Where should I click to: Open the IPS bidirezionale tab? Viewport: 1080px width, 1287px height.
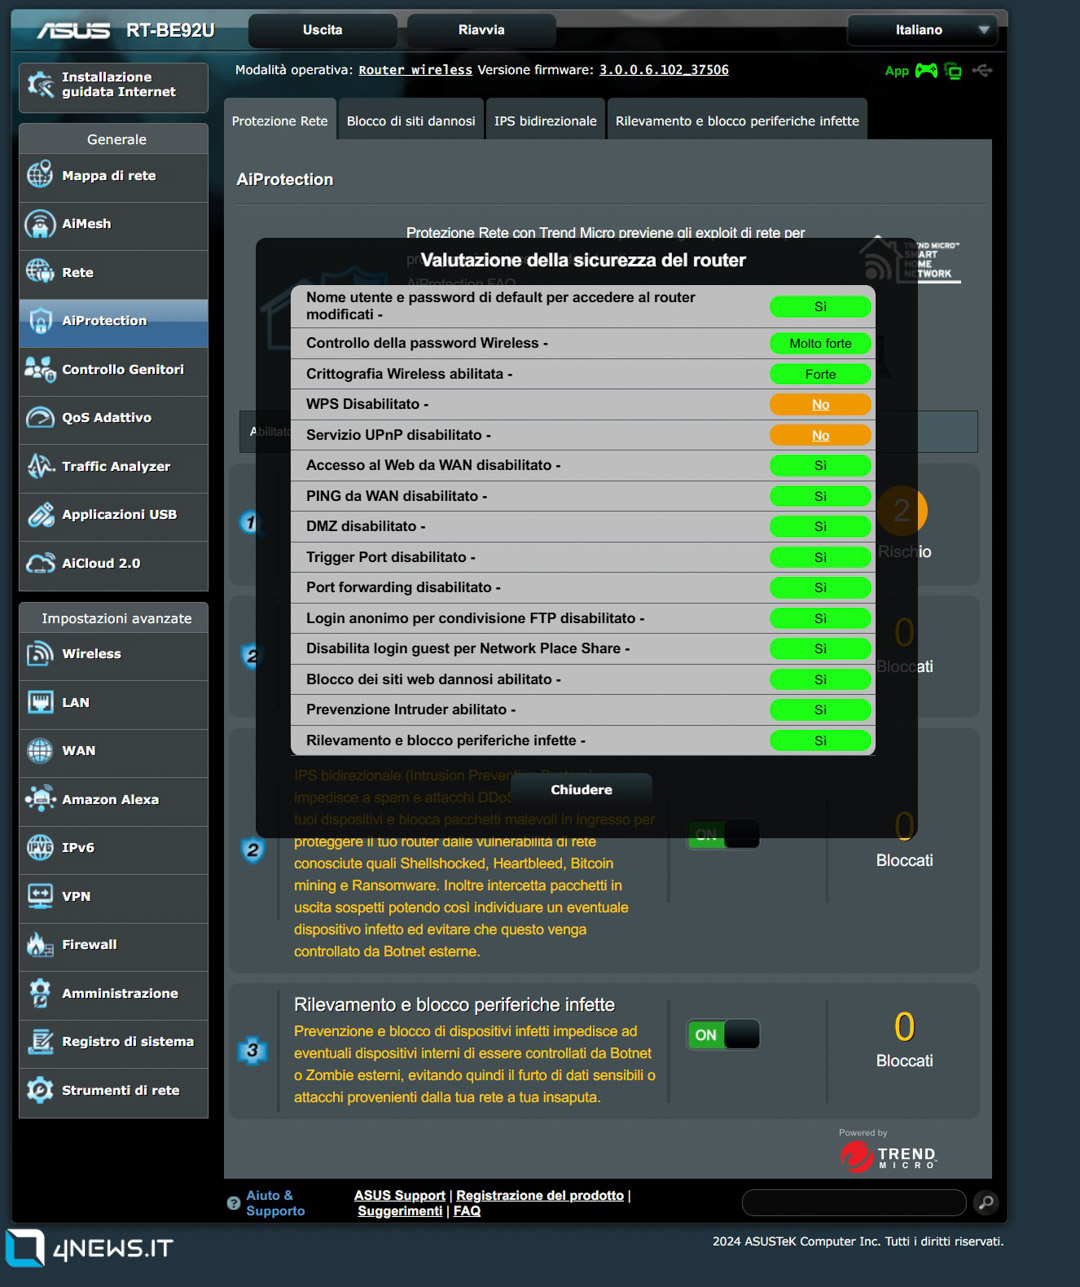545,121
